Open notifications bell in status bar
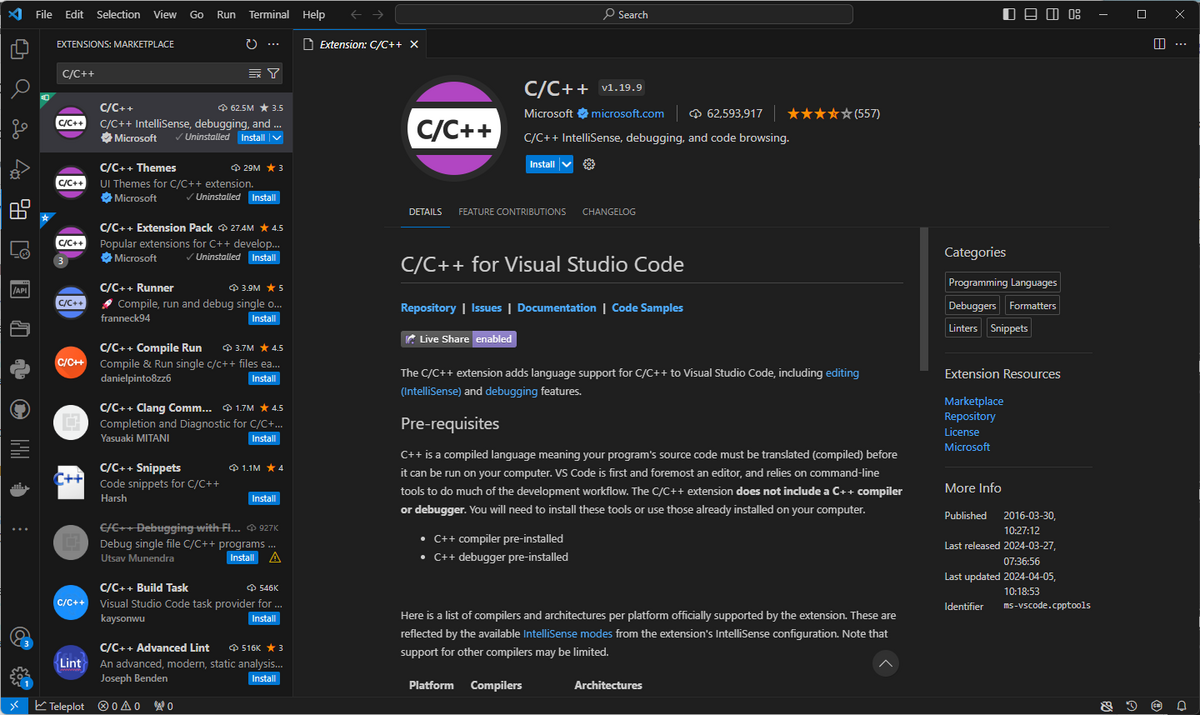Screen dimensions: 1200x715 click(1182, 706)
